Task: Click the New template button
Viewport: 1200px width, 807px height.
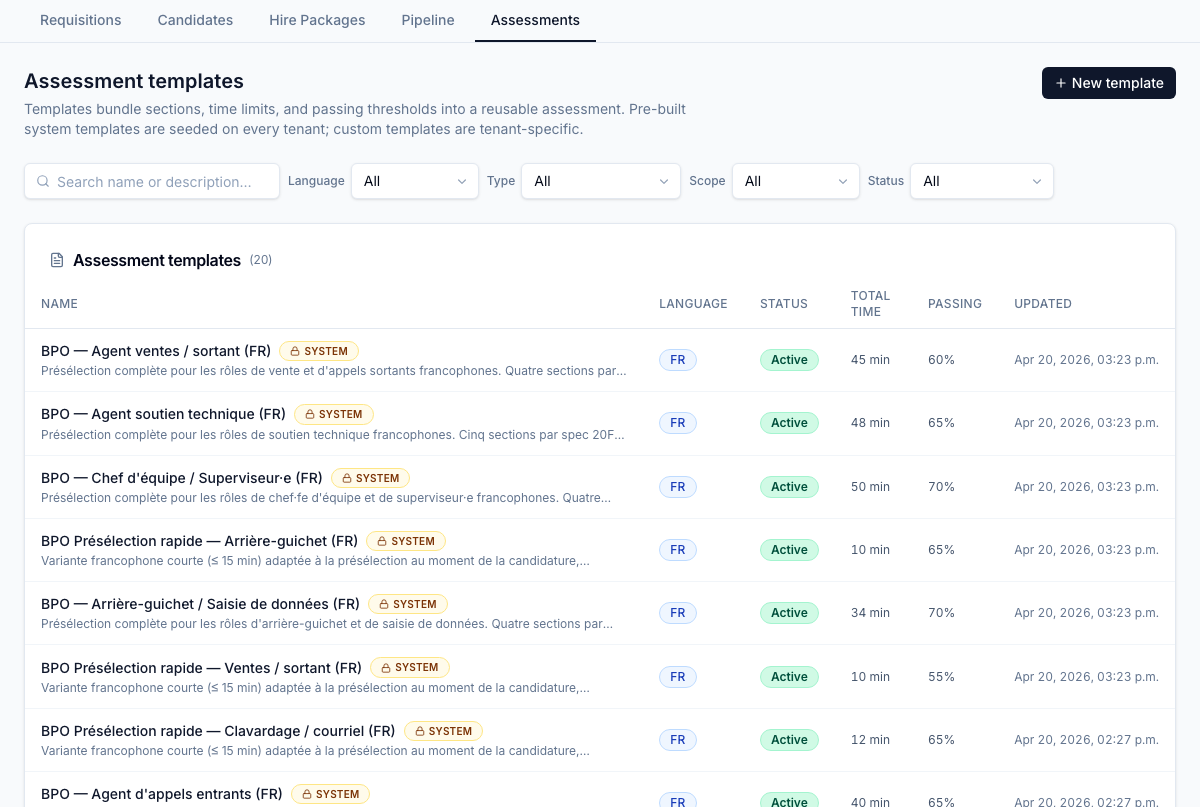Action: click(1109, 83)
